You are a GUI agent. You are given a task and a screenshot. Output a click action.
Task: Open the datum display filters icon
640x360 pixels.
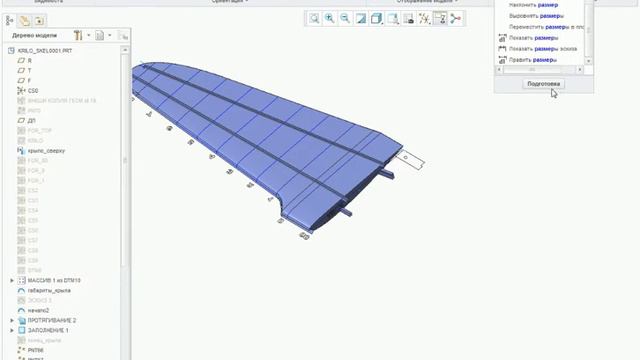(424, 18)
